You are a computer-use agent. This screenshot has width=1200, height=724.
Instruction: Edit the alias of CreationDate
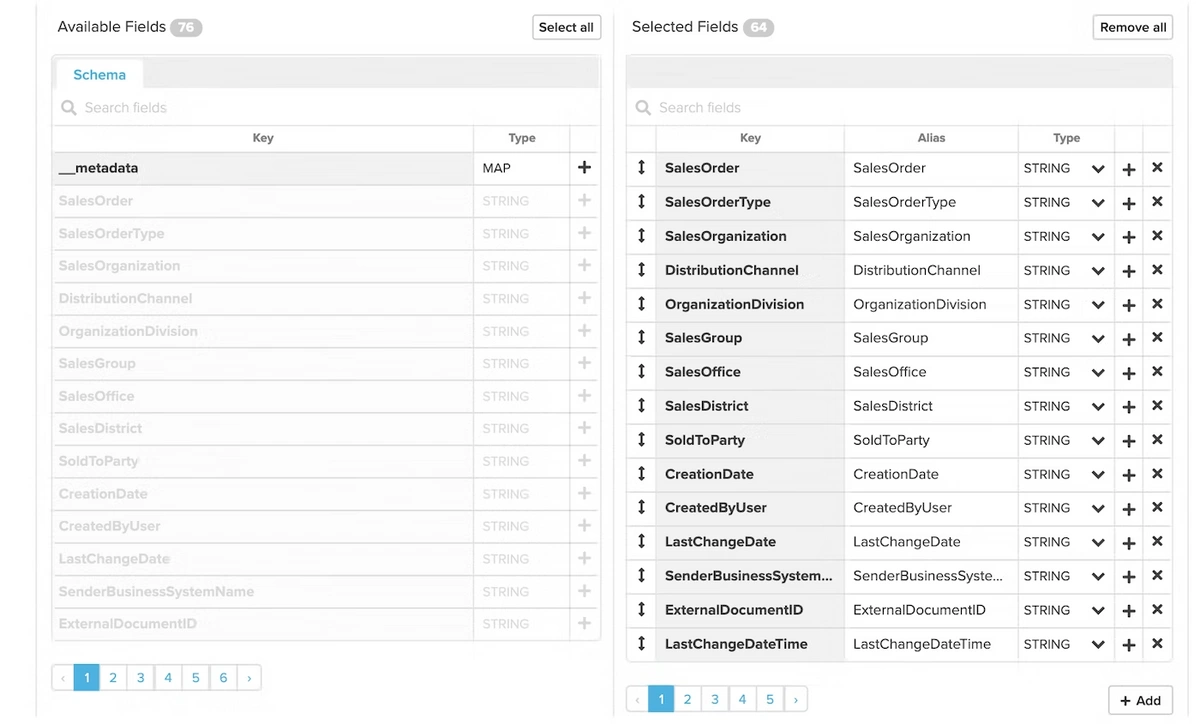[931, 474]
